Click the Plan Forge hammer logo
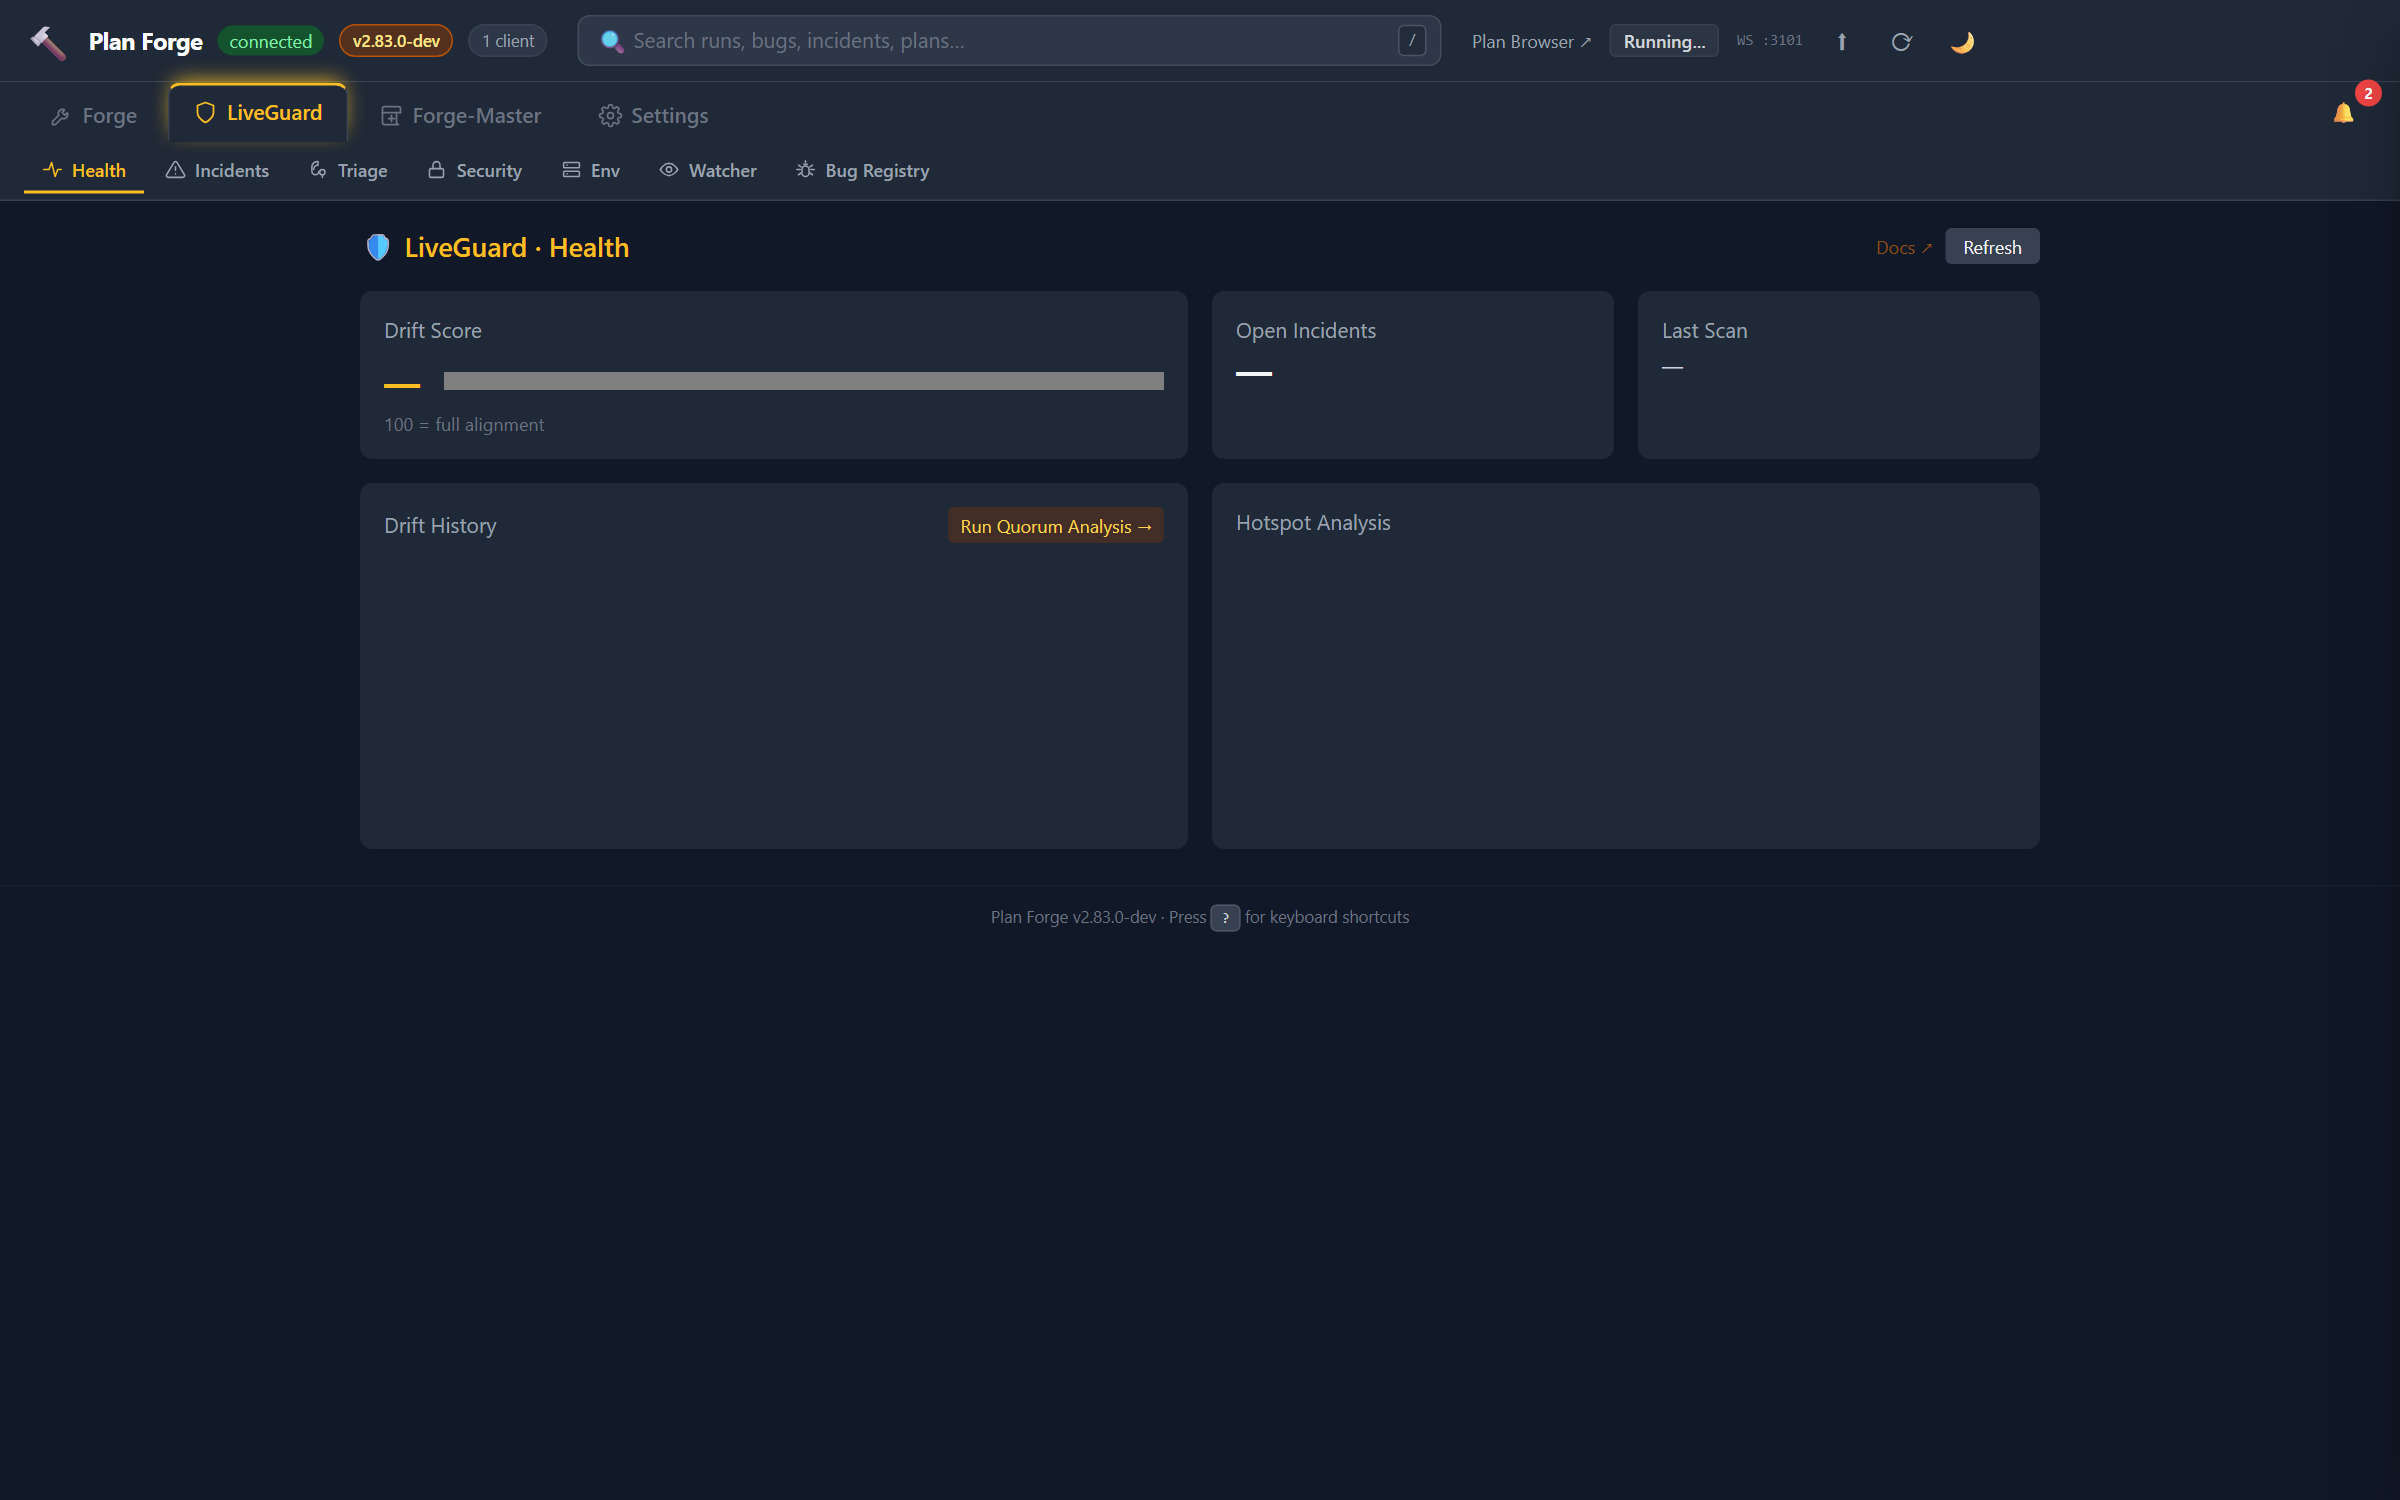The width and height of the screenshot is (2400, 1500). (48, 42)
